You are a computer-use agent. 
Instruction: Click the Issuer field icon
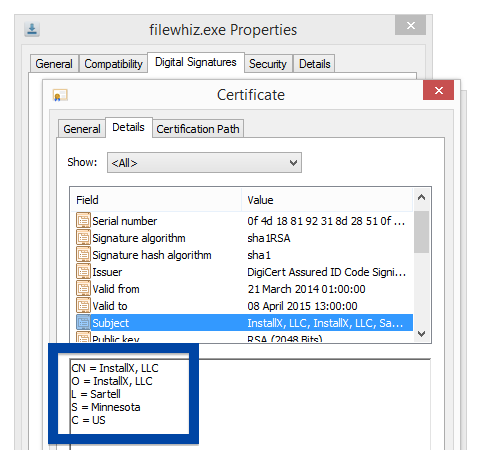(x=83, y=272)
